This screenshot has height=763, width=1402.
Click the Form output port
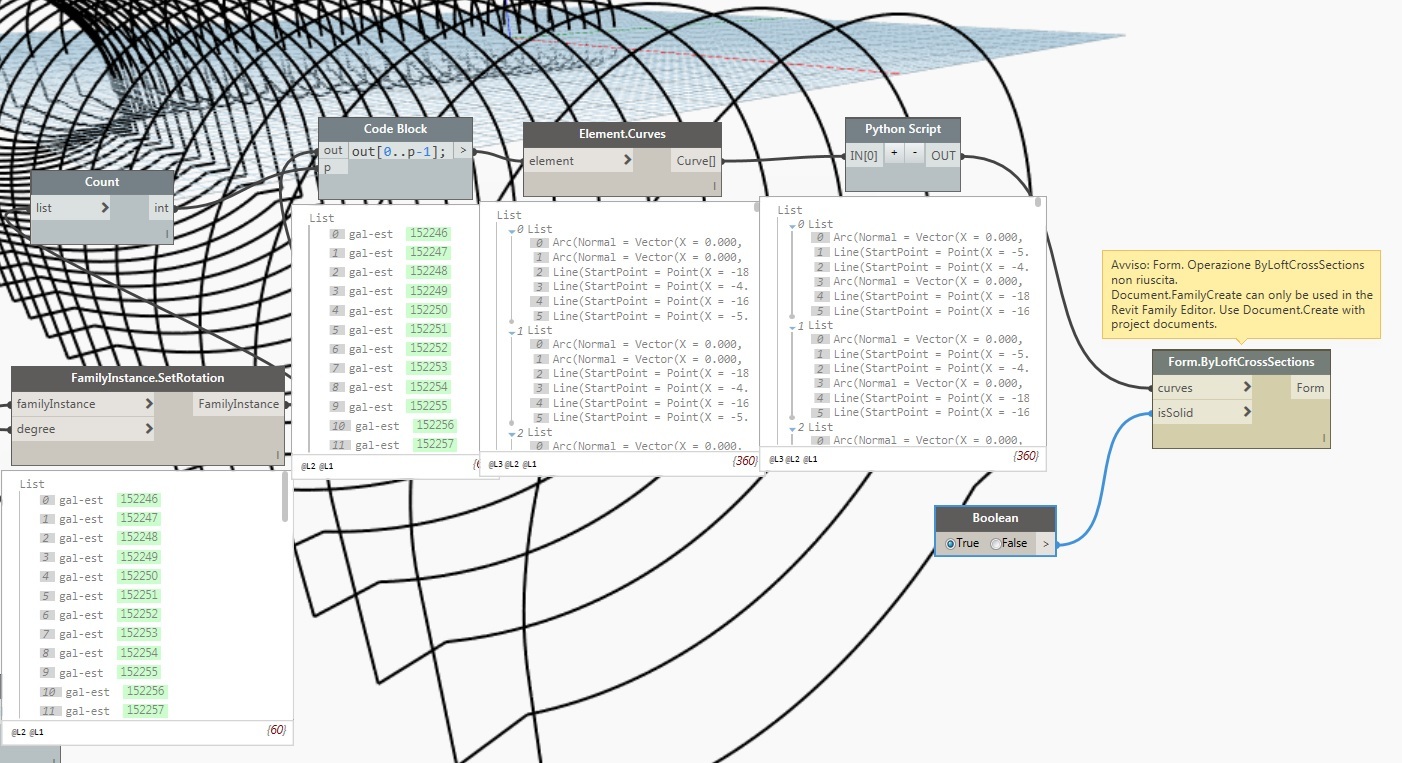(x=1310, y=388)
